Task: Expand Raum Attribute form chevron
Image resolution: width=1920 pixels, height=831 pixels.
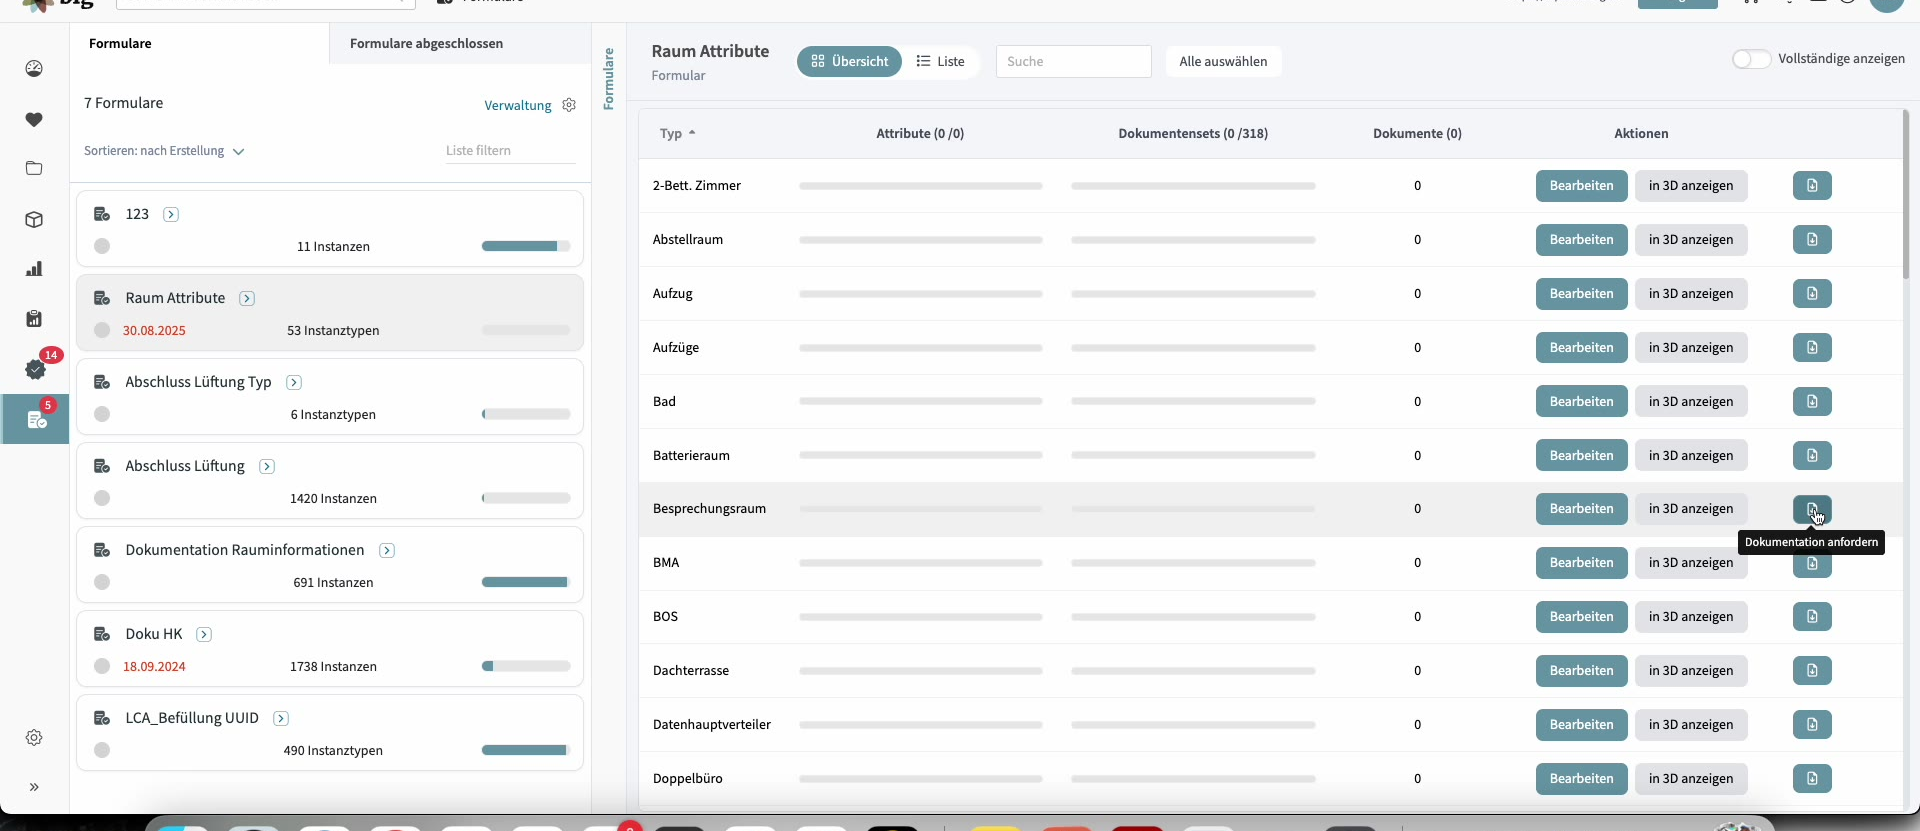Action: click(247, 298)
